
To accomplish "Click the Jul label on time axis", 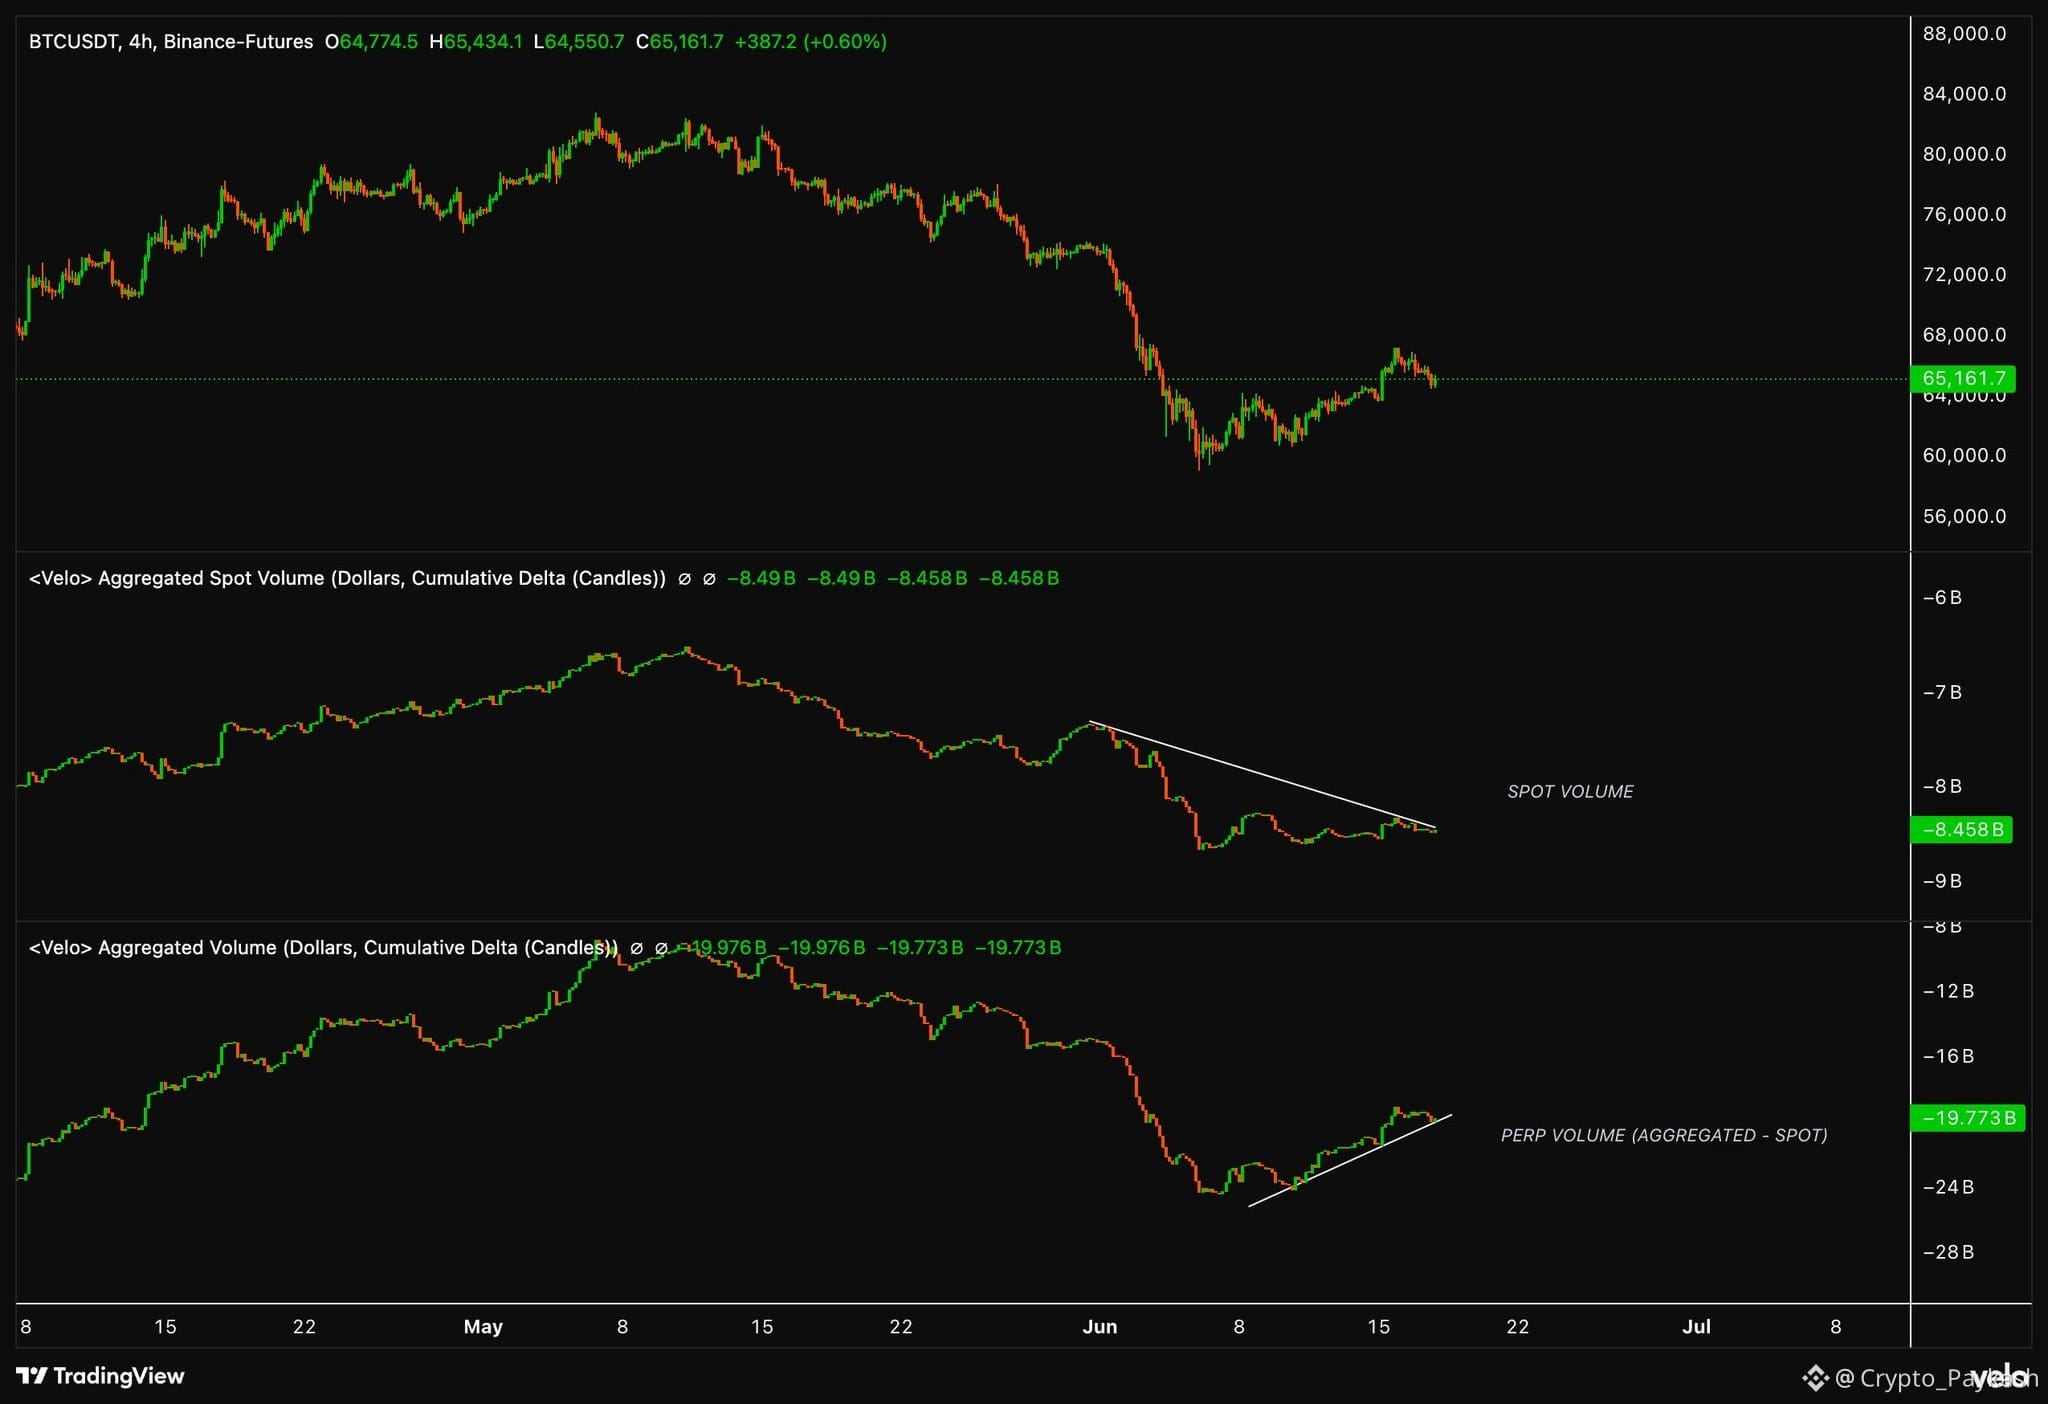I will pos(1696,1327).
